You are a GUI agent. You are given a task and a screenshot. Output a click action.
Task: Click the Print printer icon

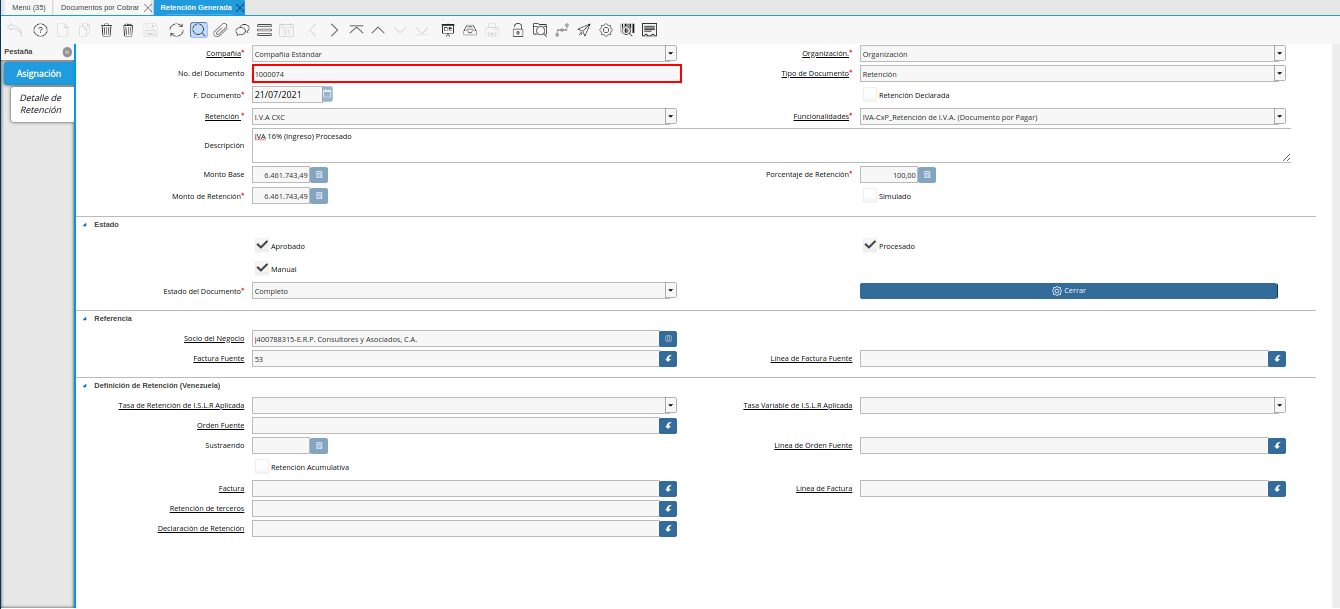[x=492, y=30]
